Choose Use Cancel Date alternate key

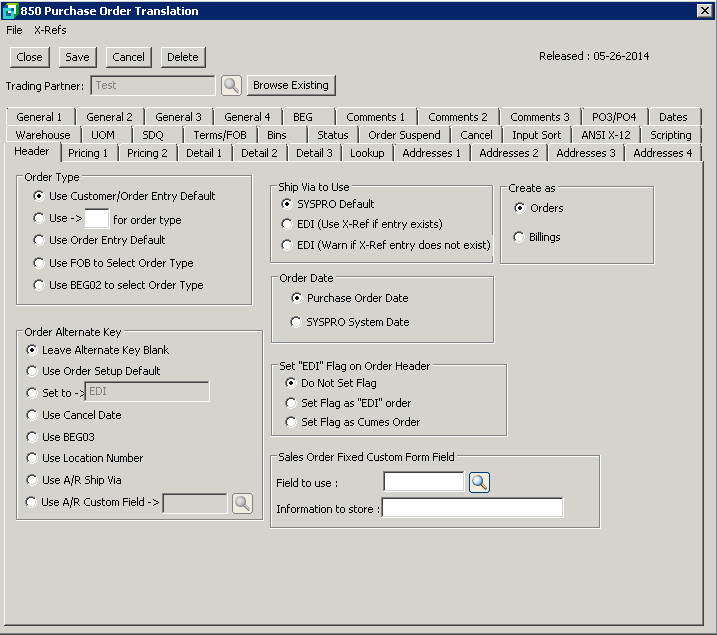(32, 415)
